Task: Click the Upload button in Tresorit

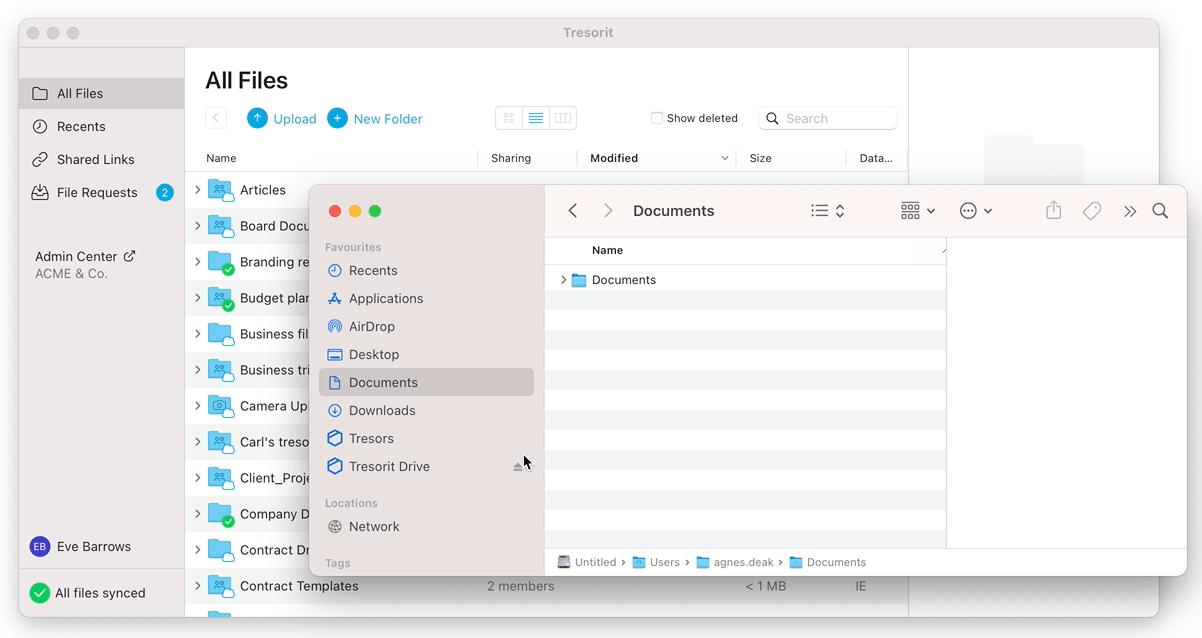Action: tap(282, 118)
